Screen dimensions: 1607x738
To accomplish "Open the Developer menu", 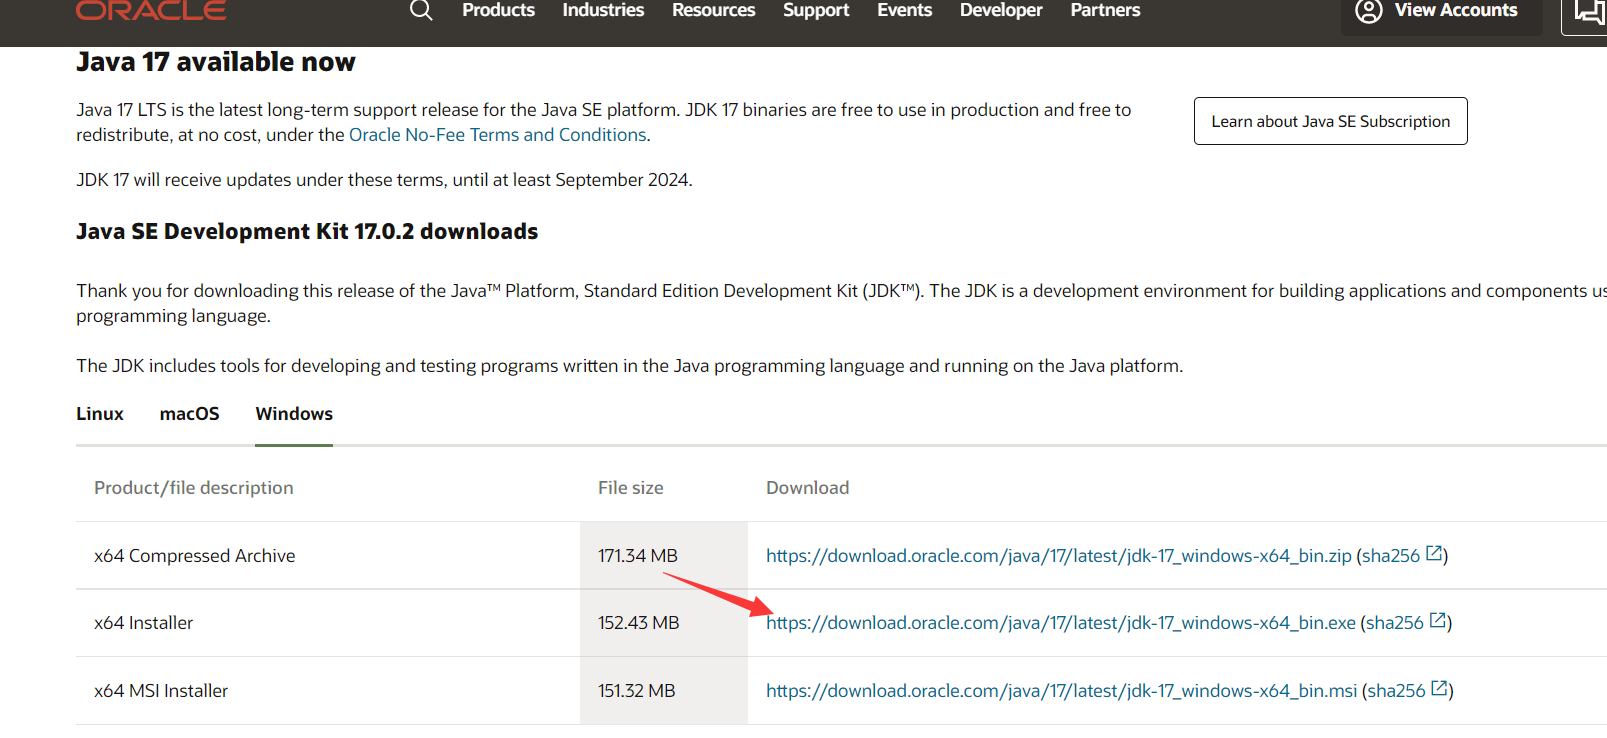I will coord(1000,10).
